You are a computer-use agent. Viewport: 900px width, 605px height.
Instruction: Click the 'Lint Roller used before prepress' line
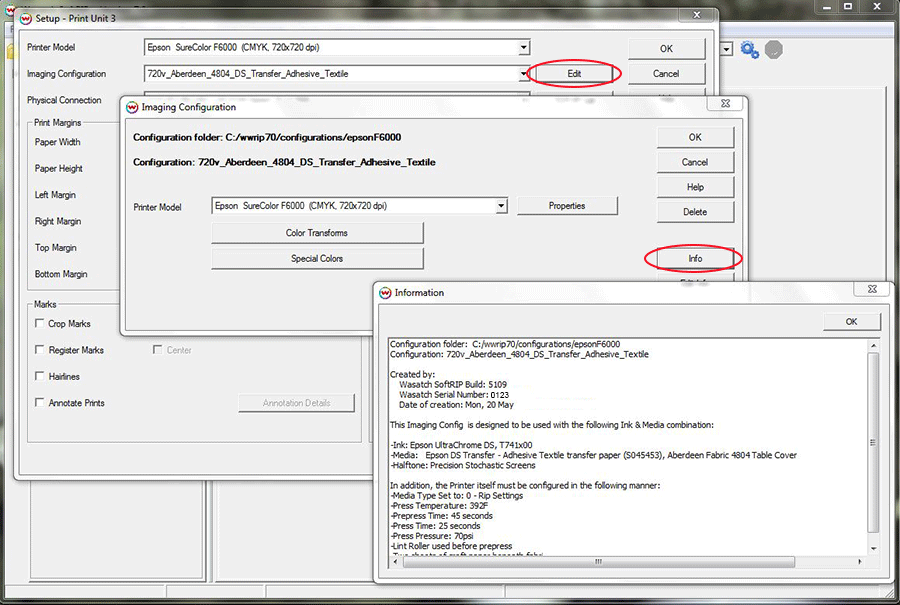[451, 546]
